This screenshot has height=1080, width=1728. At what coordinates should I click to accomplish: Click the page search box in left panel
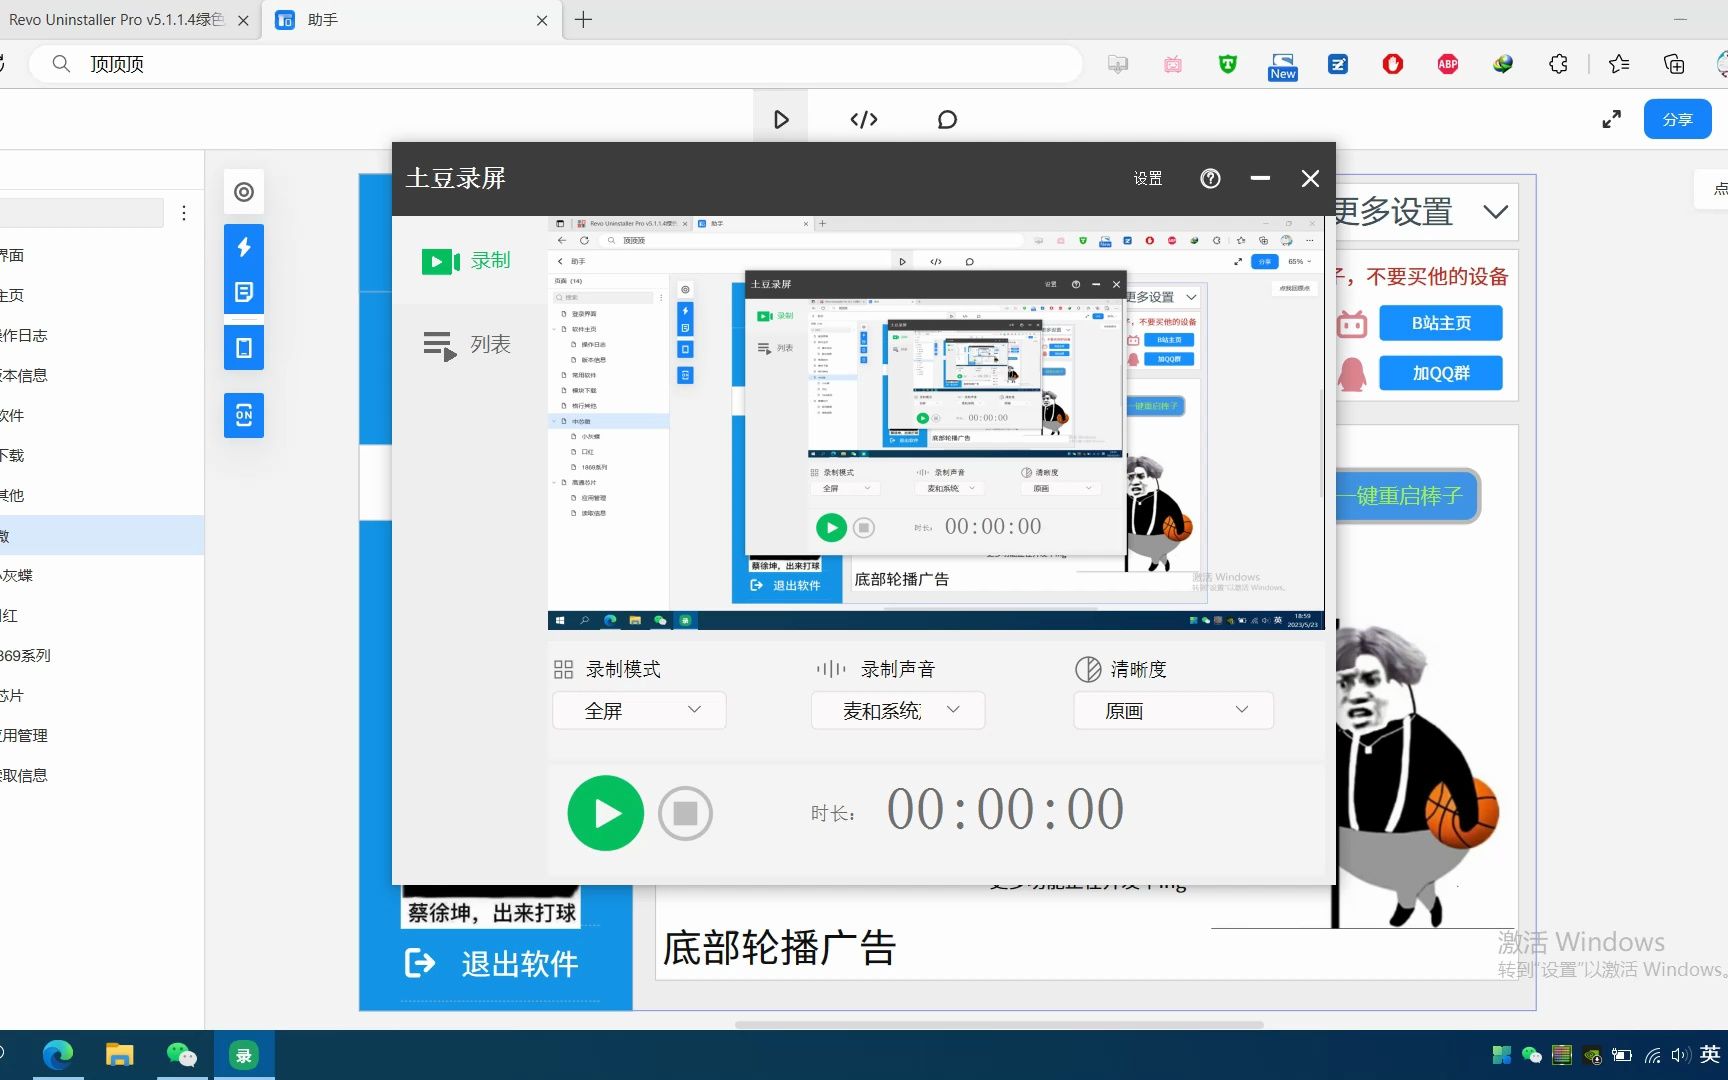coord(82,213)
